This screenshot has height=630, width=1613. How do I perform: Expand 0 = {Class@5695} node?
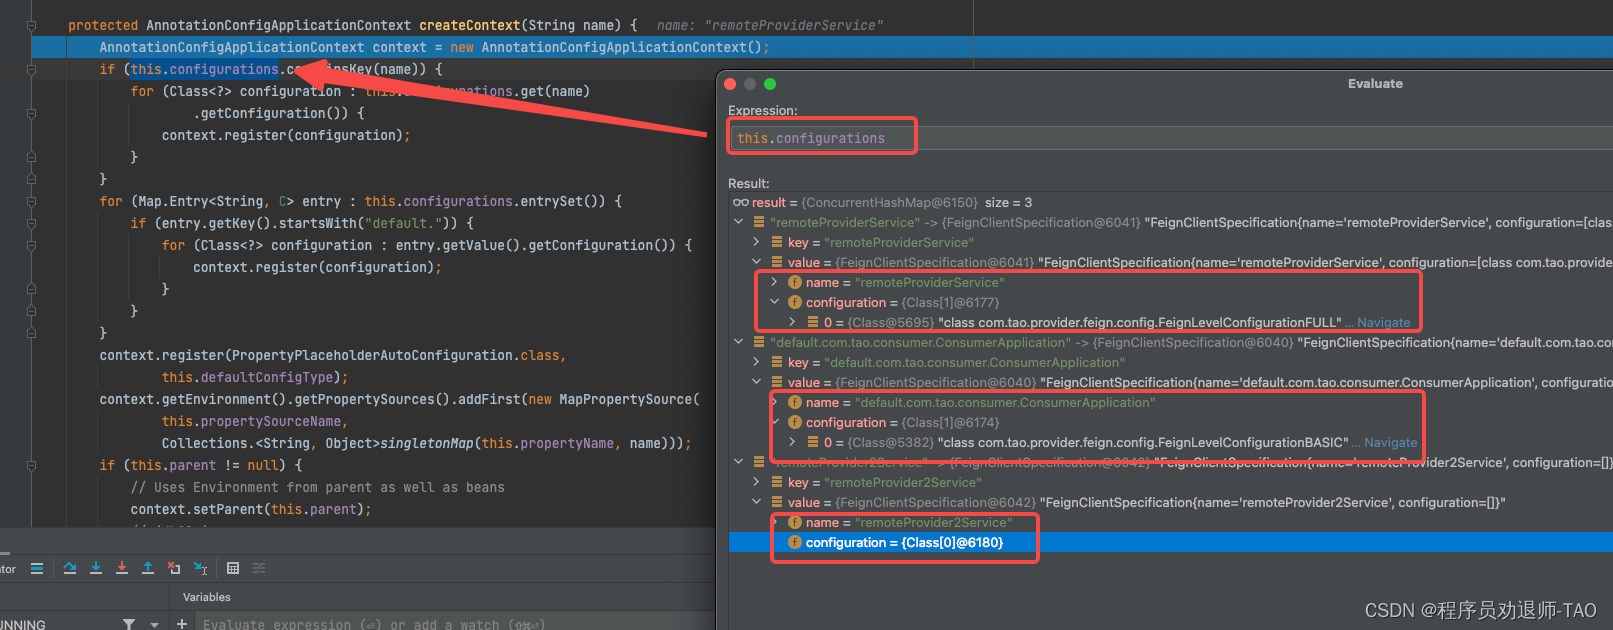click(793, 322)
